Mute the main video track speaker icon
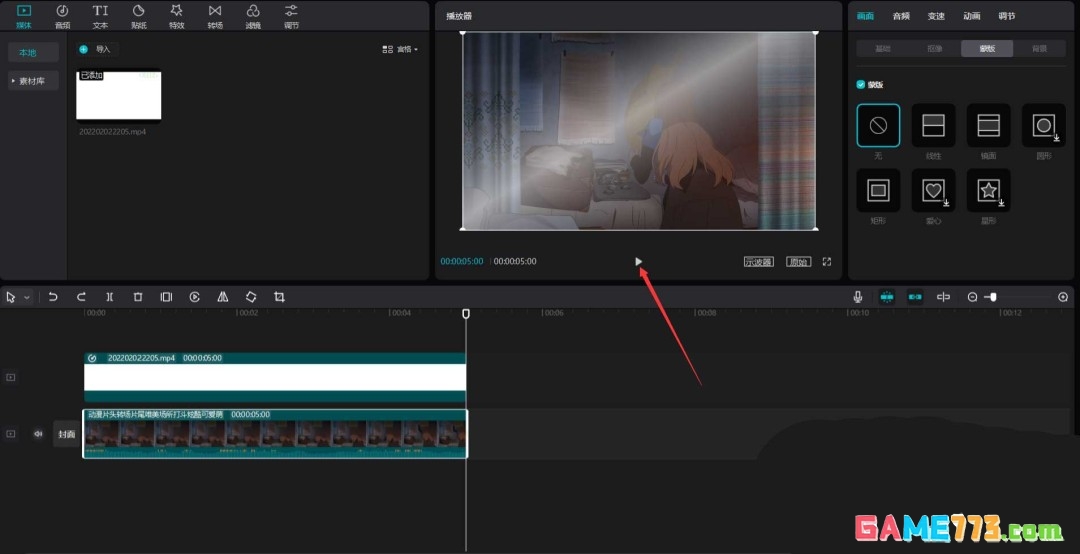This screenshot has width=1080, height=554. coord(38,434)
